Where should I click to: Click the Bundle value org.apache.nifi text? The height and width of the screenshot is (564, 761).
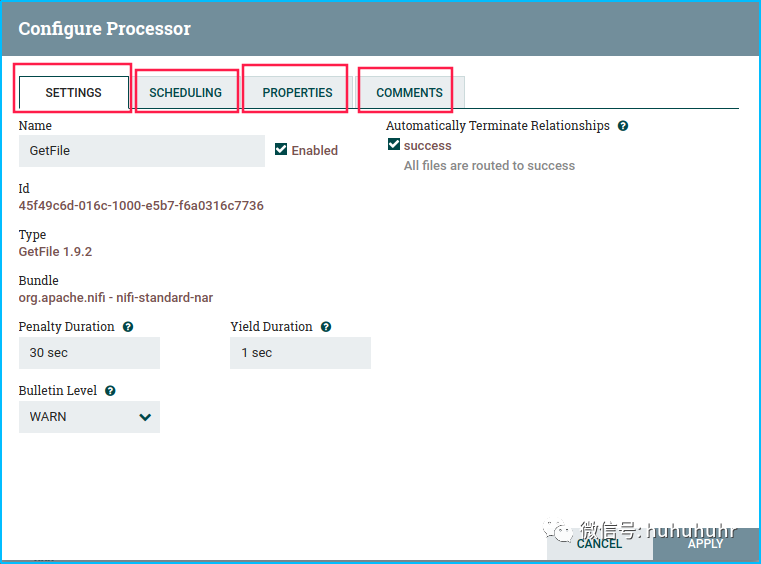click(x=116, y=298)
